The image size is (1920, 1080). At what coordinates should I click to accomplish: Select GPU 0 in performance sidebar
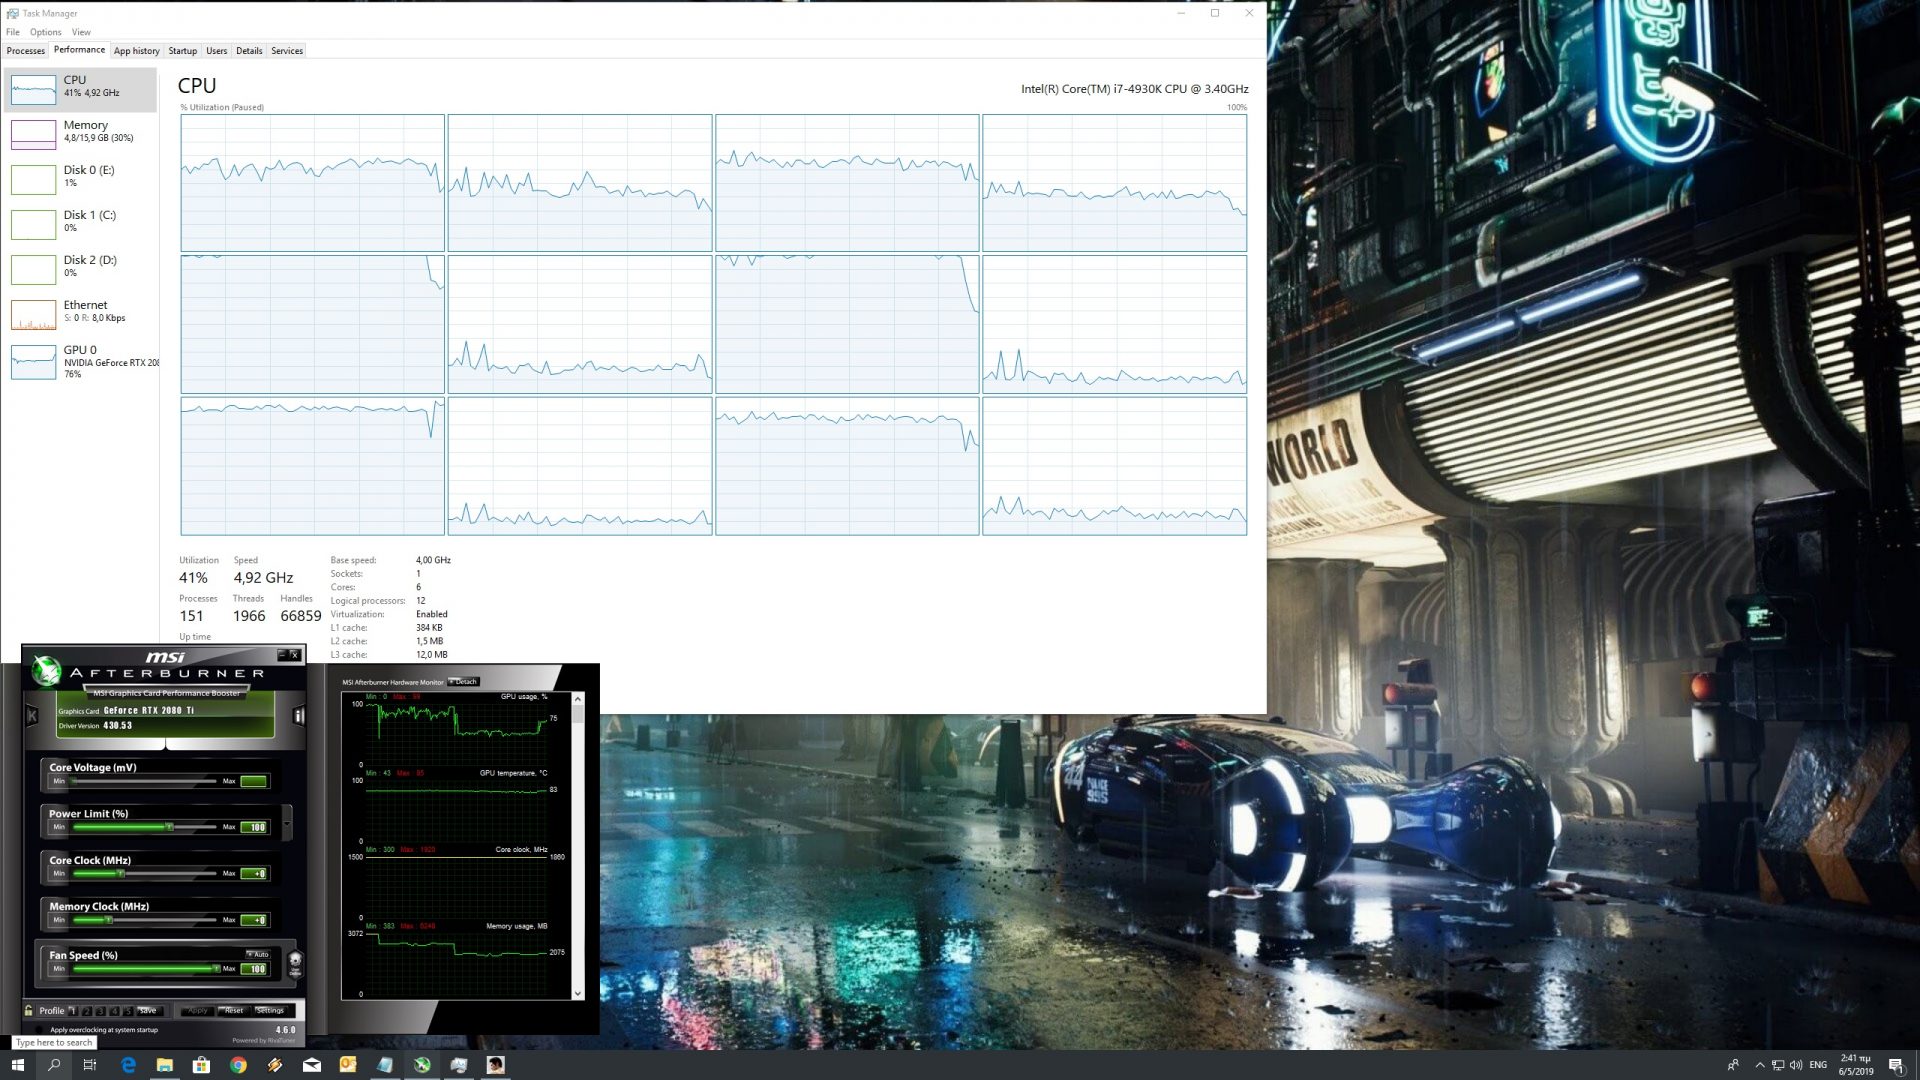click(x=80, y=361)
